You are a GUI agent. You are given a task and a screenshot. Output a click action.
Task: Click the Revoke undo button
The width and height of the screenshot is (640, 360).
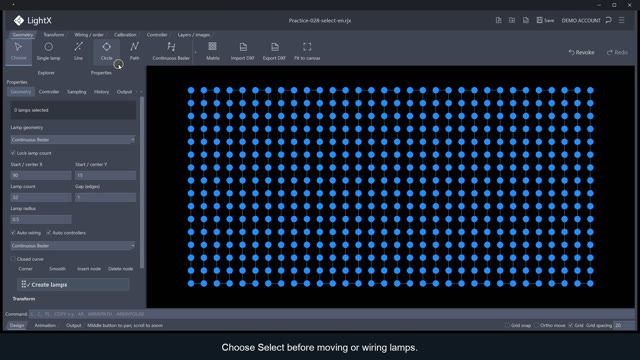coord(581,52)
